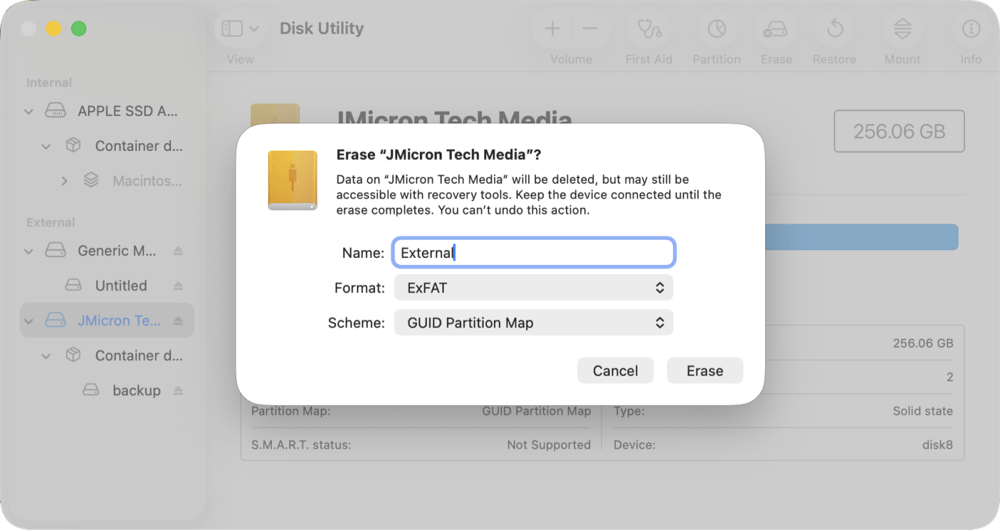Click the Erase button in the dialog

[x=705, y=371]
